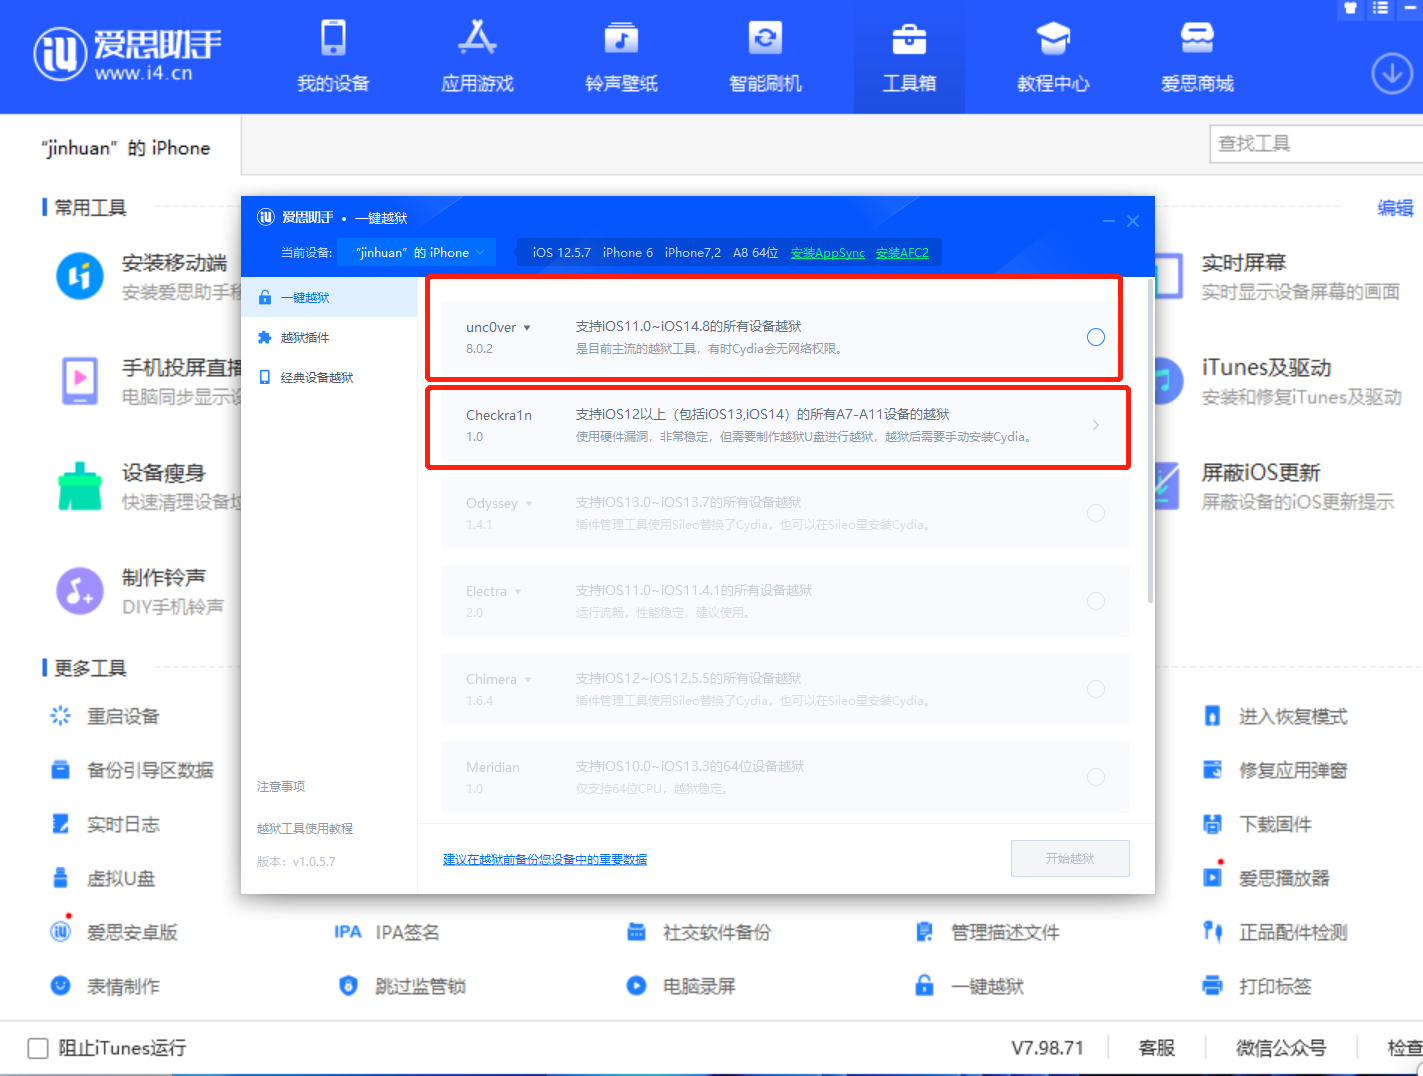Screen dimensions: 1423x1076
Task: Visit the 爱思商城 store
Action: coord(1197,56)
